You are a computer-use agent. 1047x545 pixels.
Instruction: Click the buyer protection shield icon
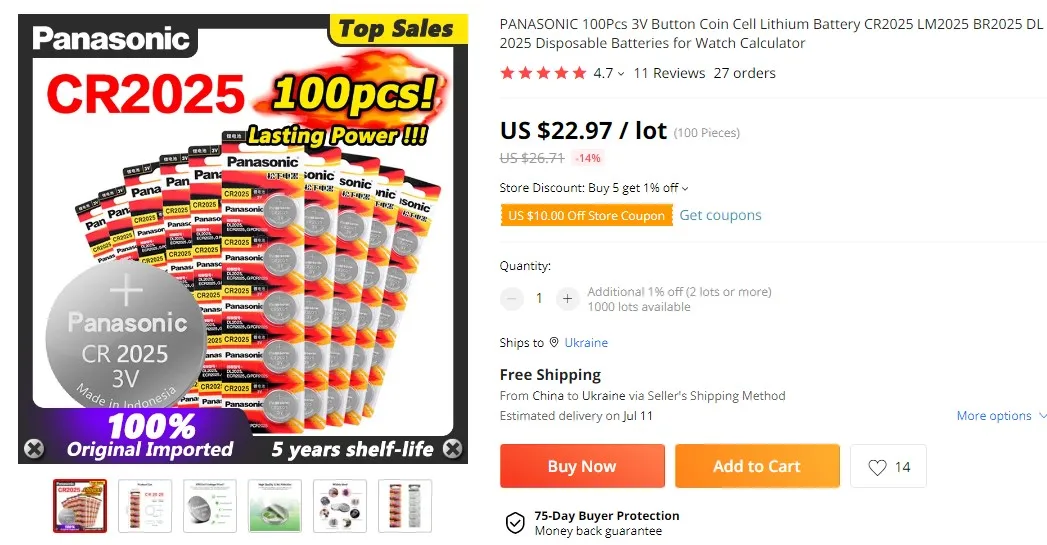(515, 523)
